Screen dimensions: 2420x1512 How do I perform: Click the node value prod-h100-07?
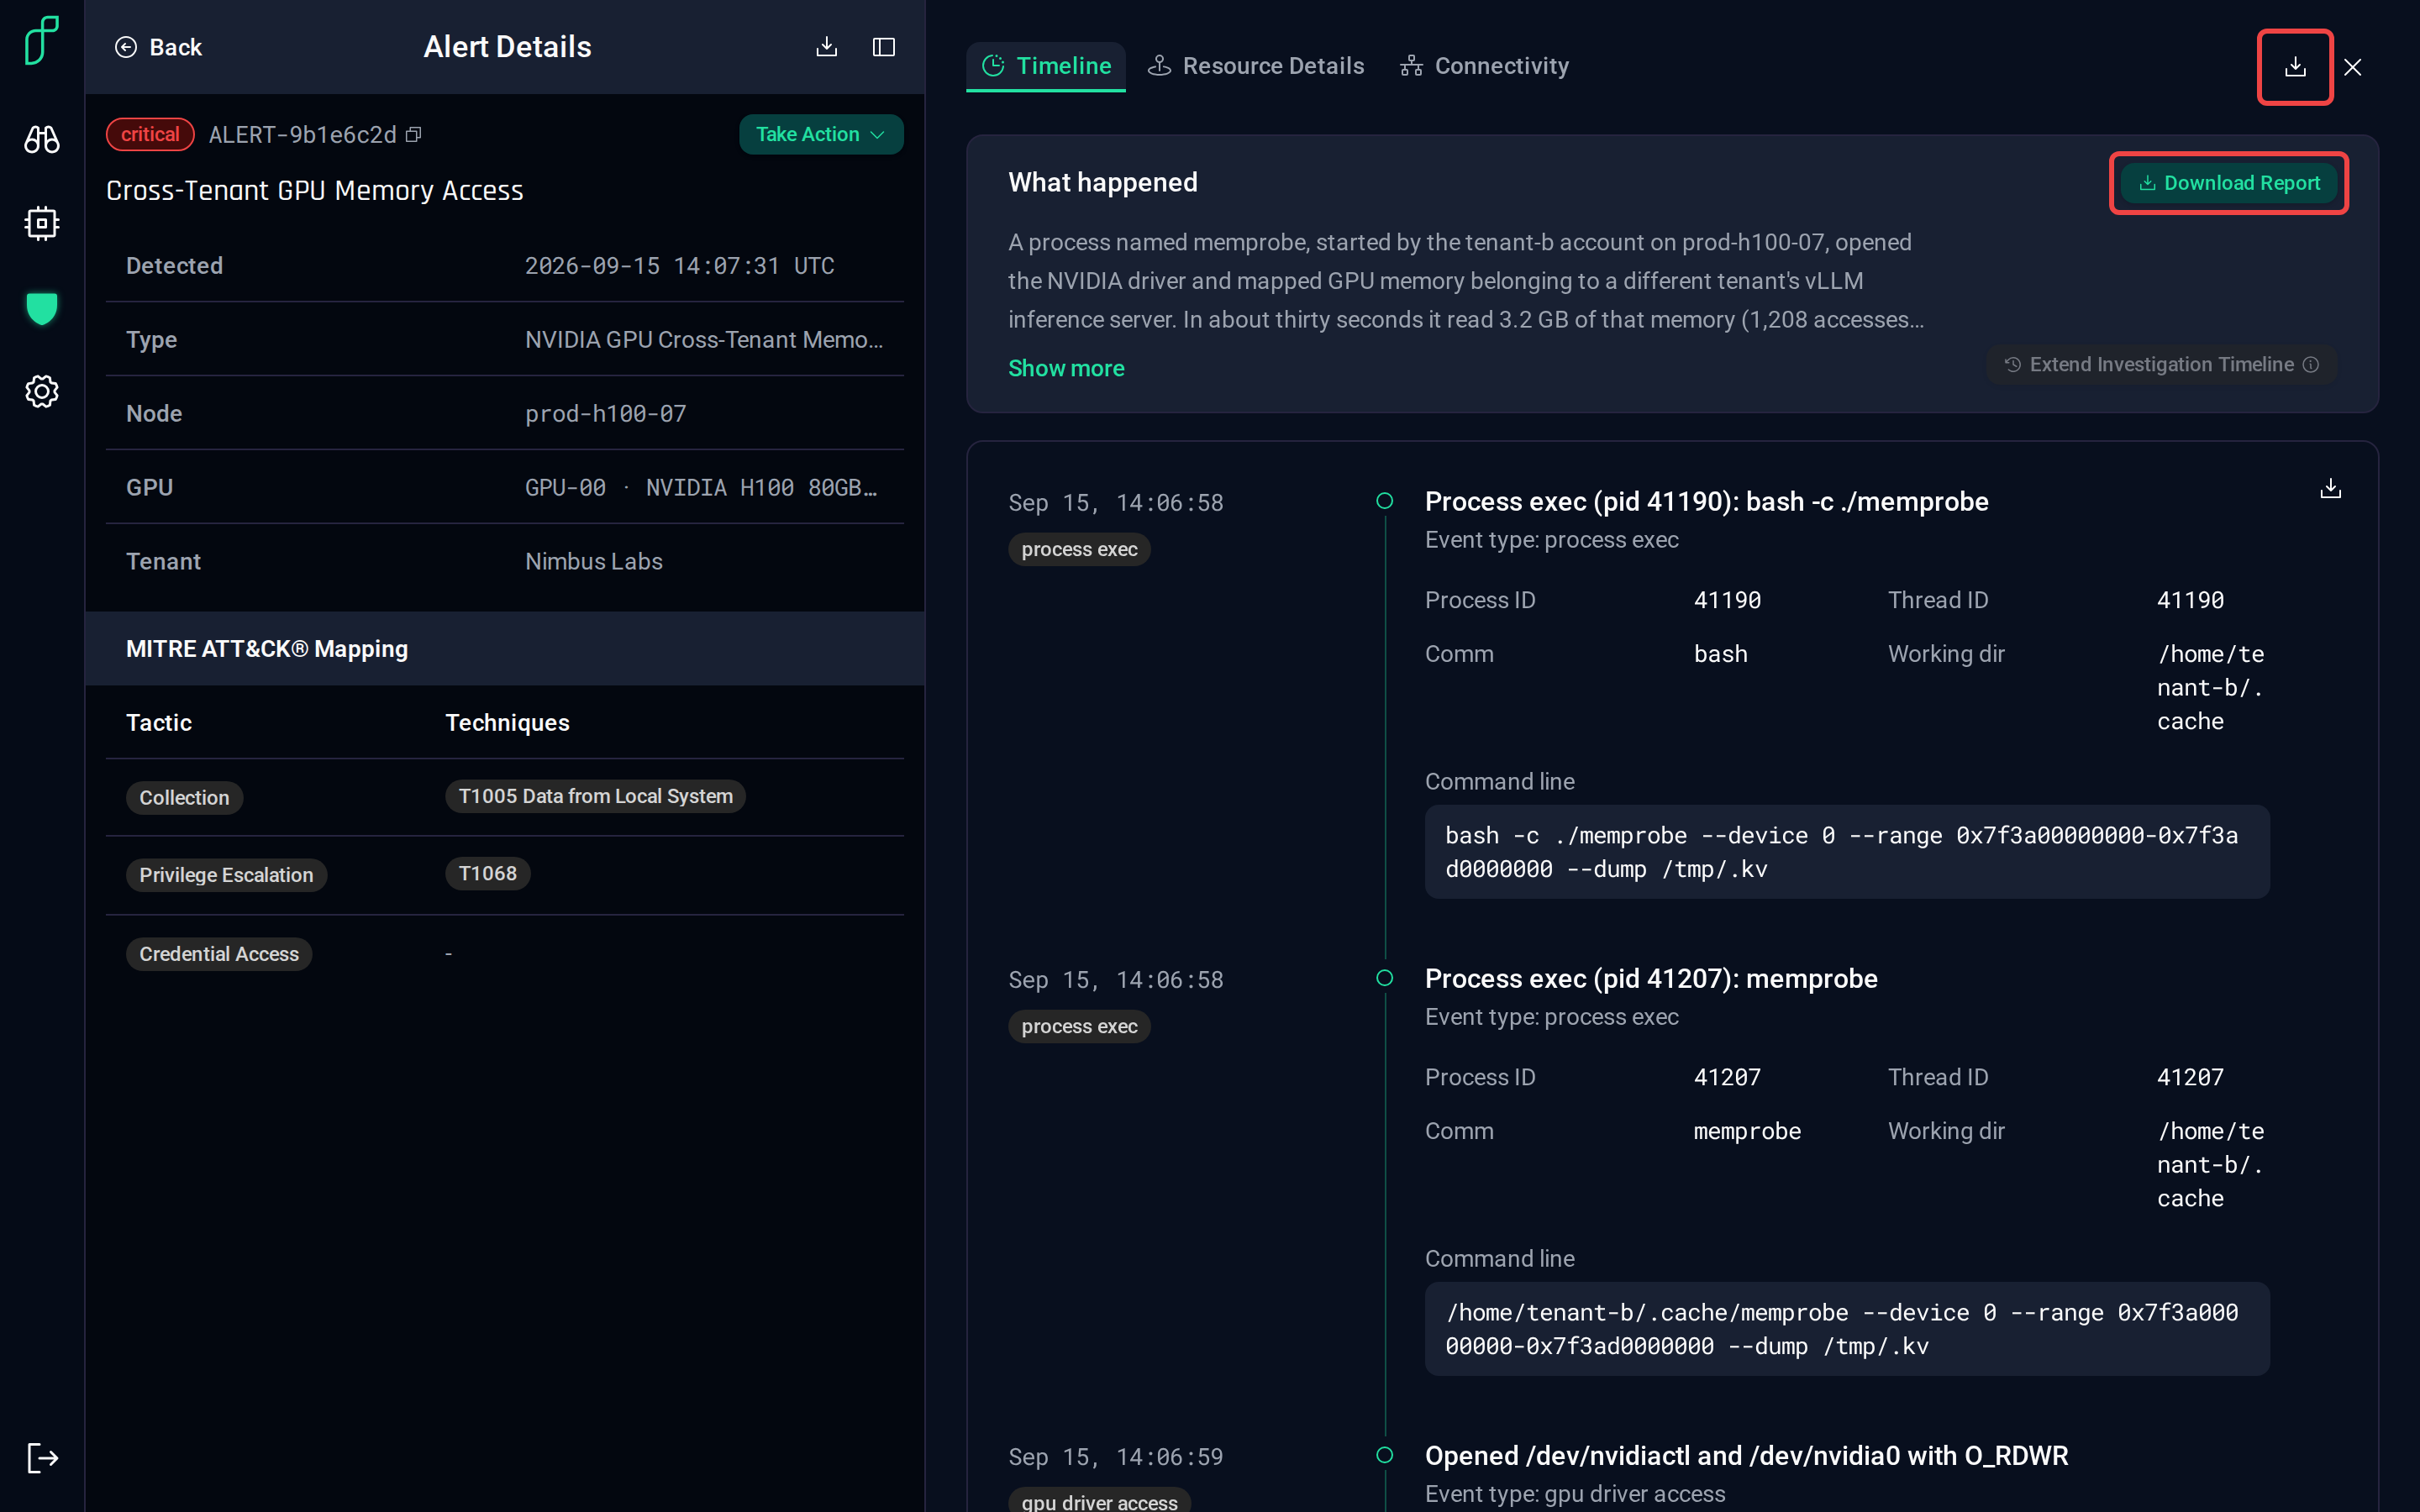[x=605, y=413]
